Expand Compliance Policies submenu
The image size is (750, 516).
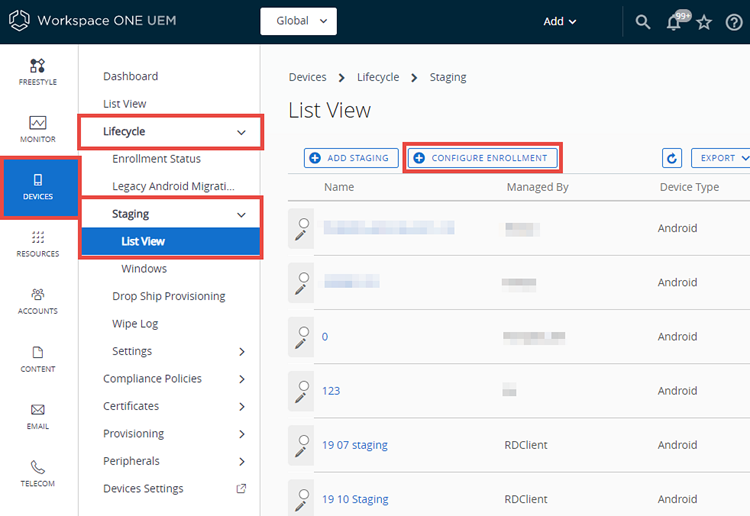tap(242, 379)
